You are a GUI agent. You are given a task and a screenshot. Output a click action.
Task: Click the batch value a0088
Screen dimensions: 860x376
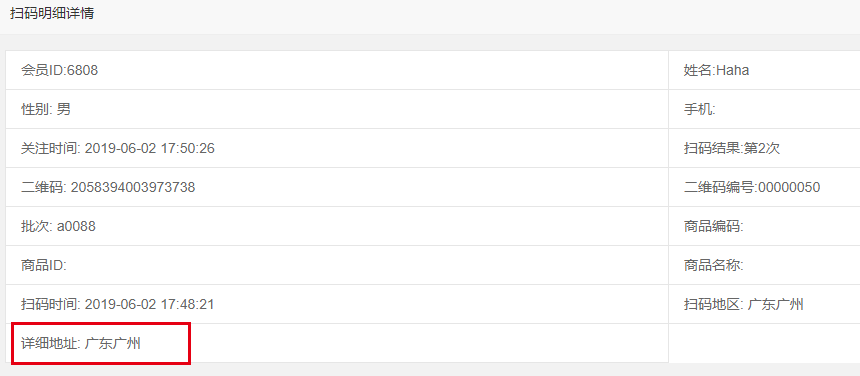click(76, 226)
